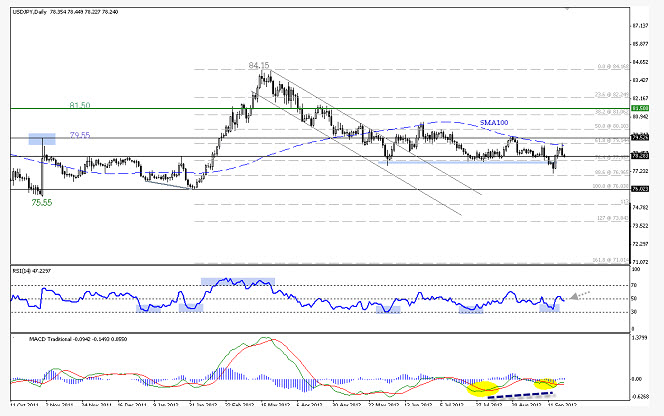Click the green 81.500 price tag on axis

[639, 108]
